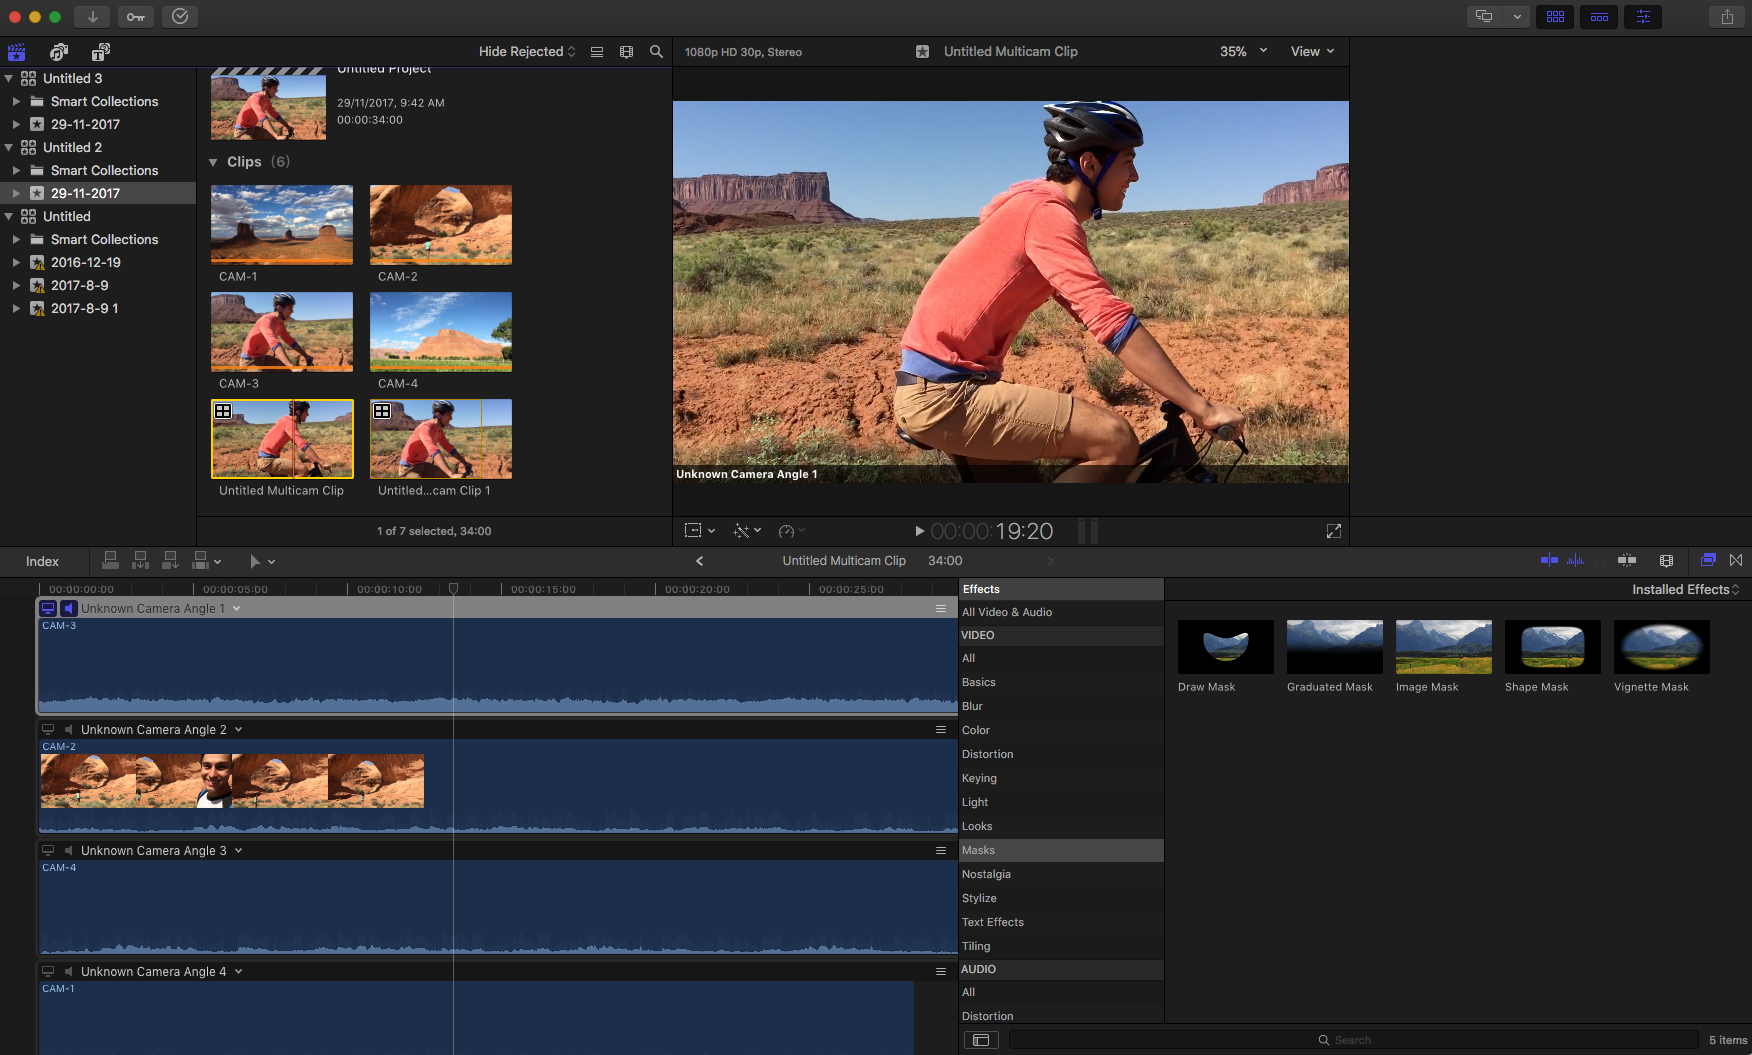
Task: Toggle snapping in the timeline toolbar
Action: [1627, 560]
